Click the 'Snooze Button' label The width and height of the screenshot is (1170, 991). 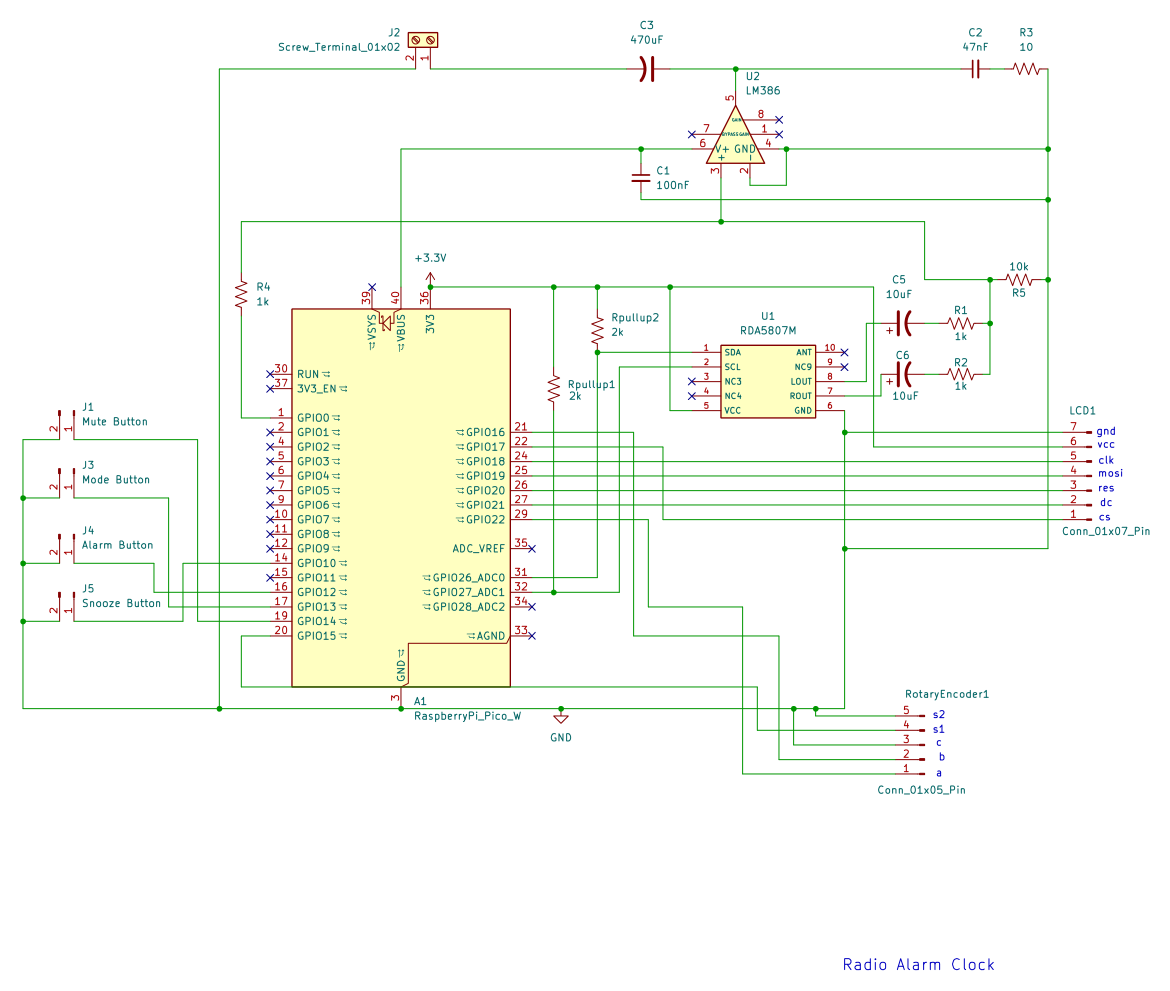point(122,604)
